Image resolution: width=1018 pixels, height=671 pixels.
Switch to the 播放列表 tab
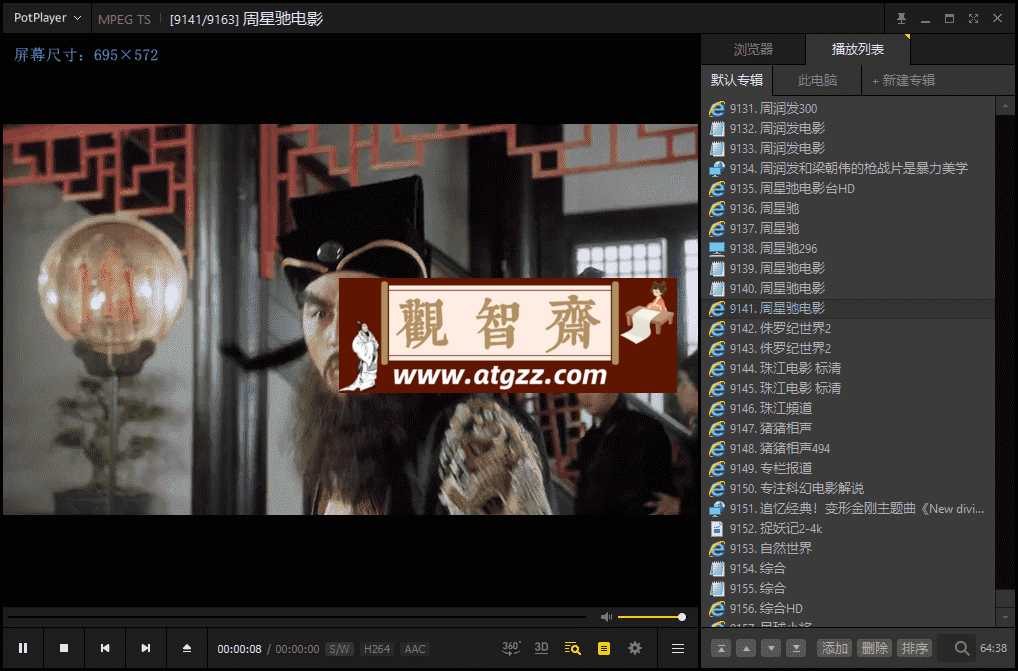858,49
